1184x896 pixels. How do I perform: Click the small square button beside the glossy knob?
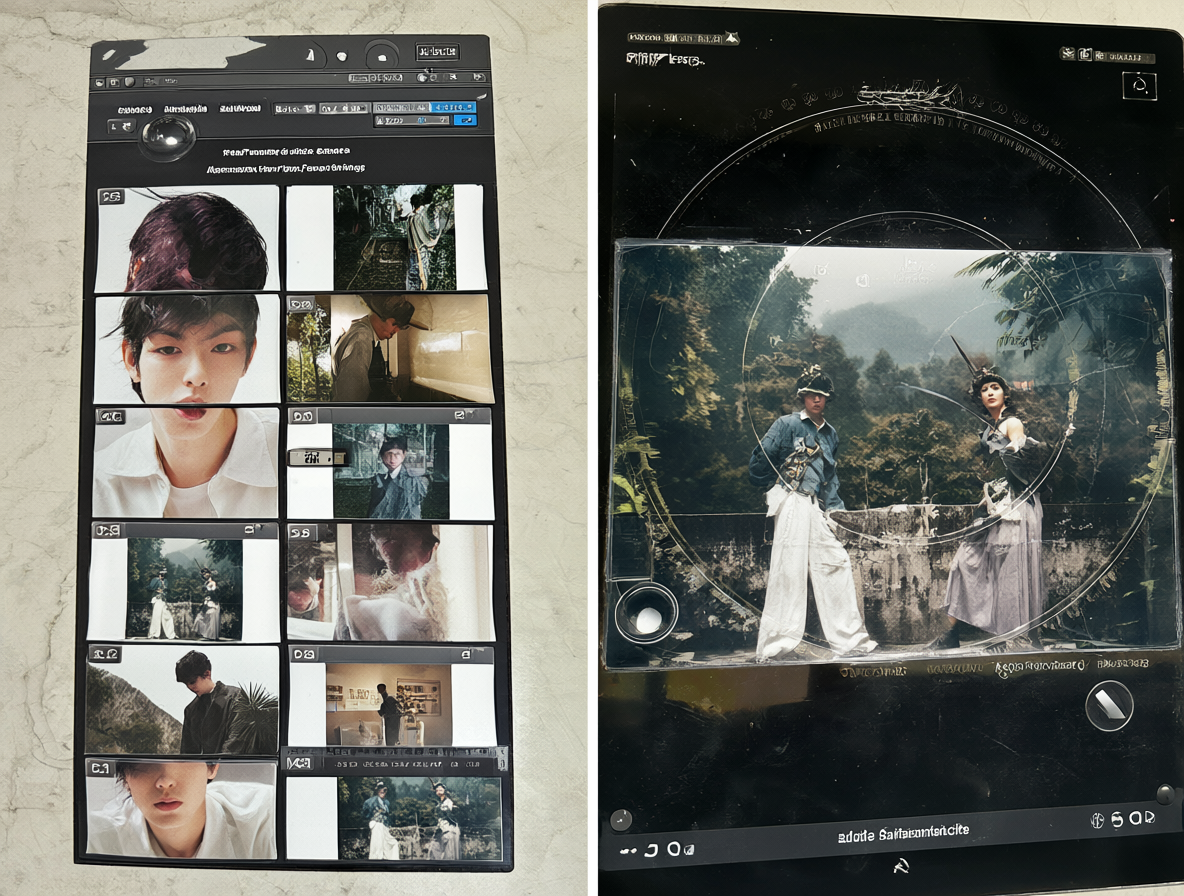[x=123, y=127]
